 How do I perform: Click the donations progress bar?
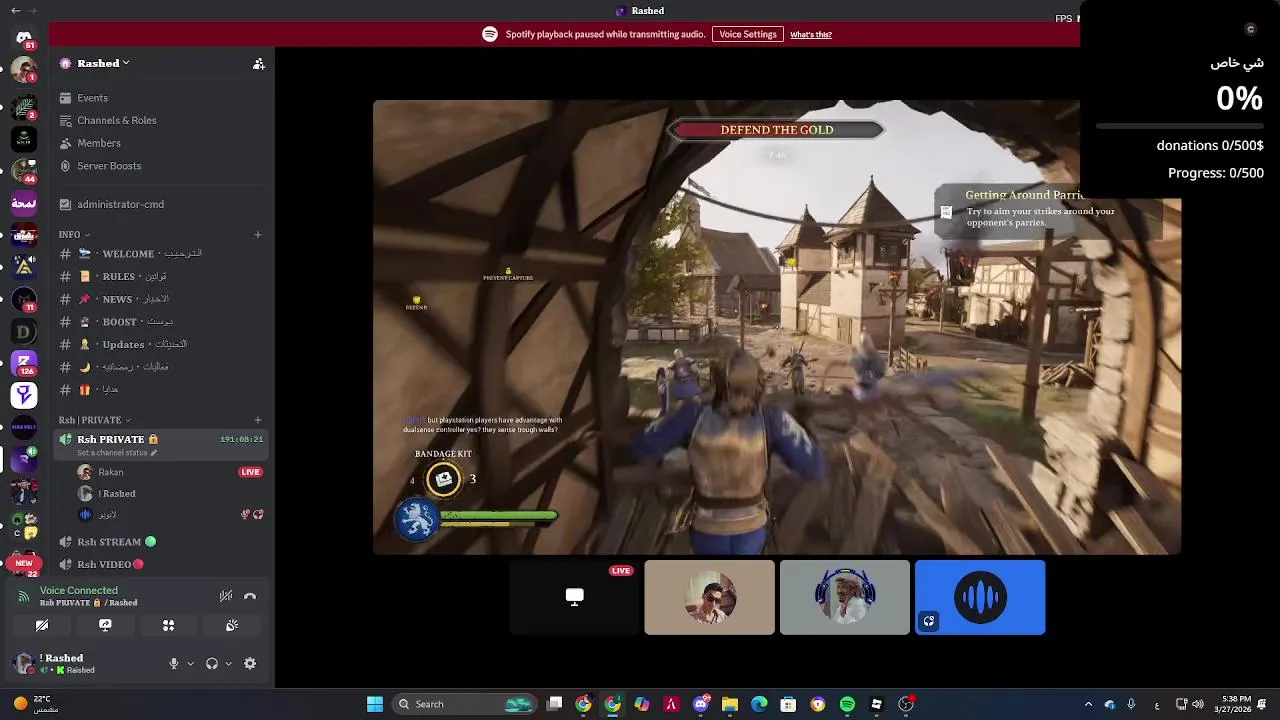pos(1180,126)
